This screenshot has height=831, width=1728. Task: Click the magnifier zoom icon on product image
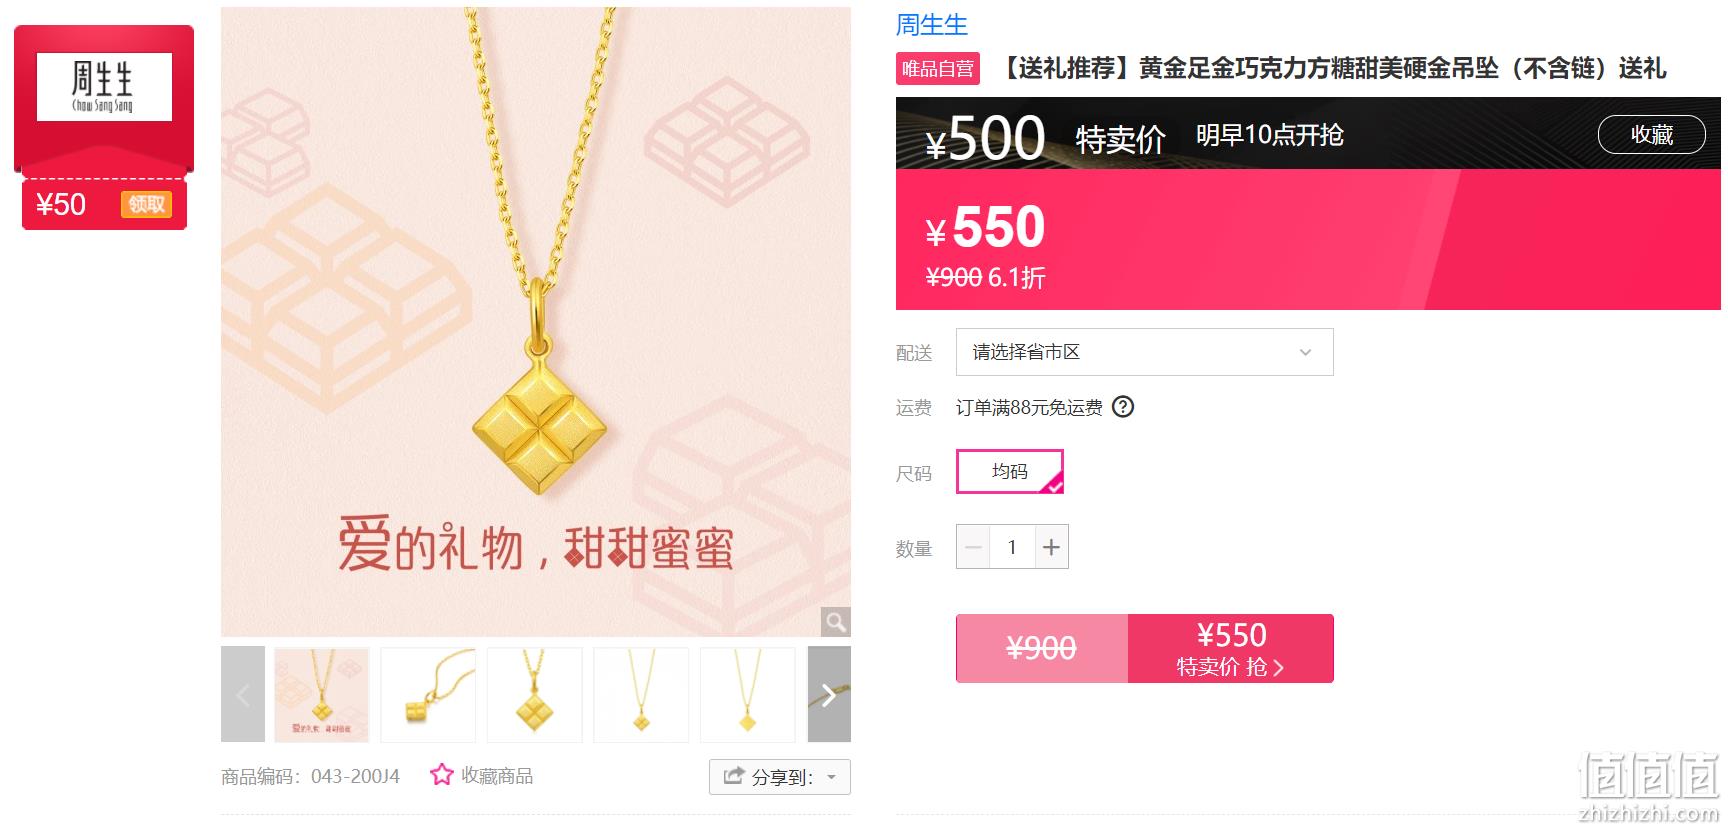coord(835,622)
